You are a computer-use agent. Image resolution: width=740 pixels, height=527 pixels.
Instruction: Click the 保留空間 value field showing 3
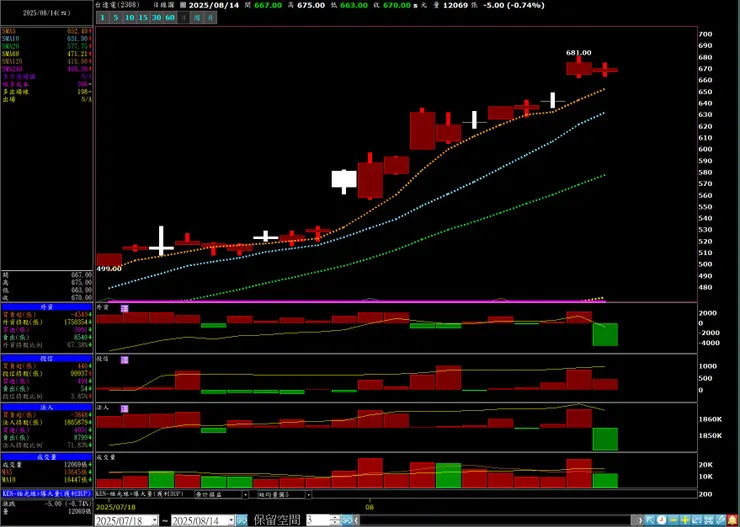point(318,520)
